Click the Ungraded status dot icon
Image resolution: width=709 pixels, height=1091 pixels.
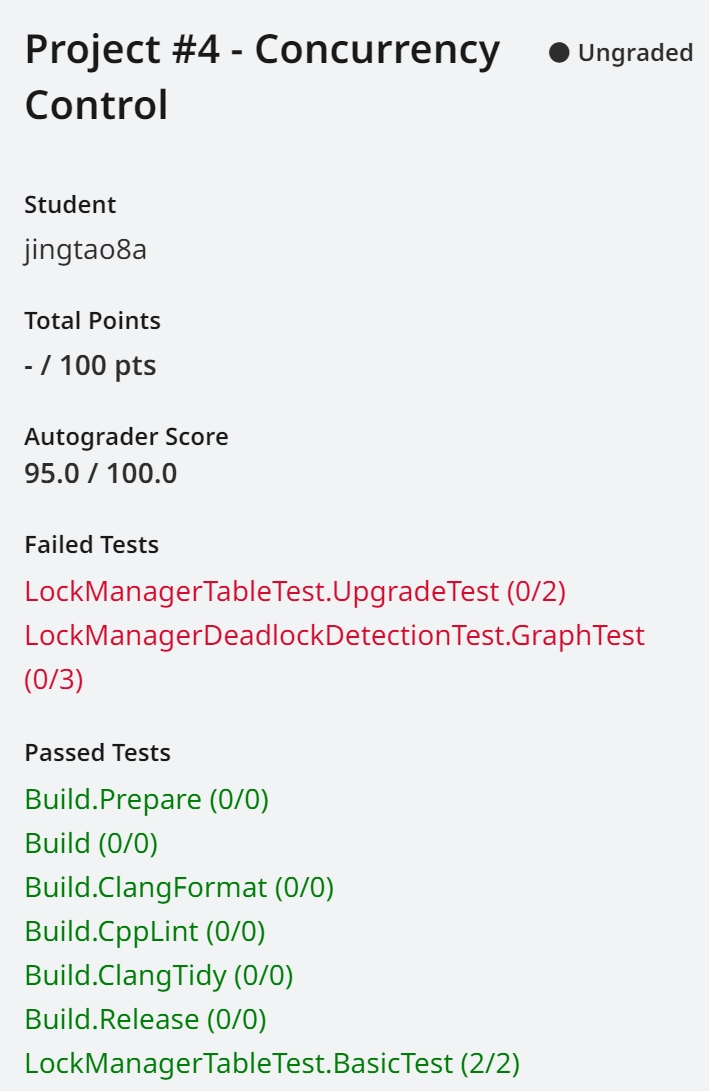[559, 53]
